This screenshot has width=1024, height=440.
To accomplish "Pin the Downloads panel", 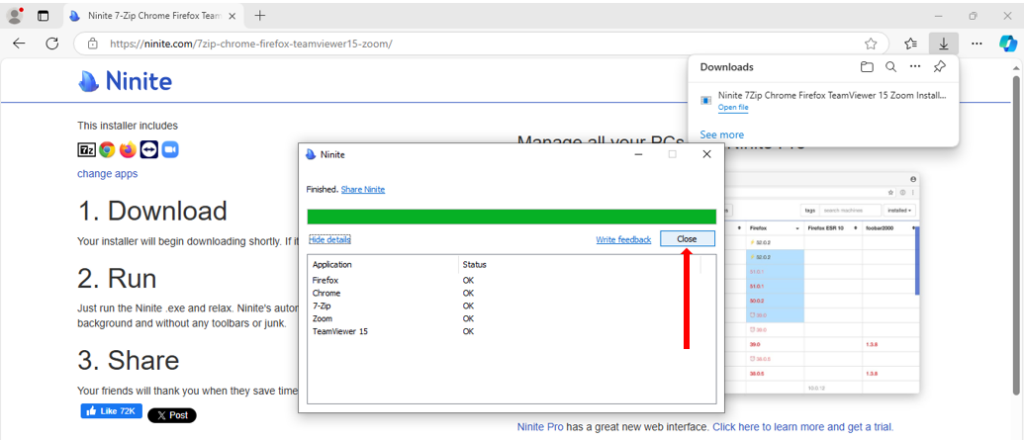I will tap(938, 67).
